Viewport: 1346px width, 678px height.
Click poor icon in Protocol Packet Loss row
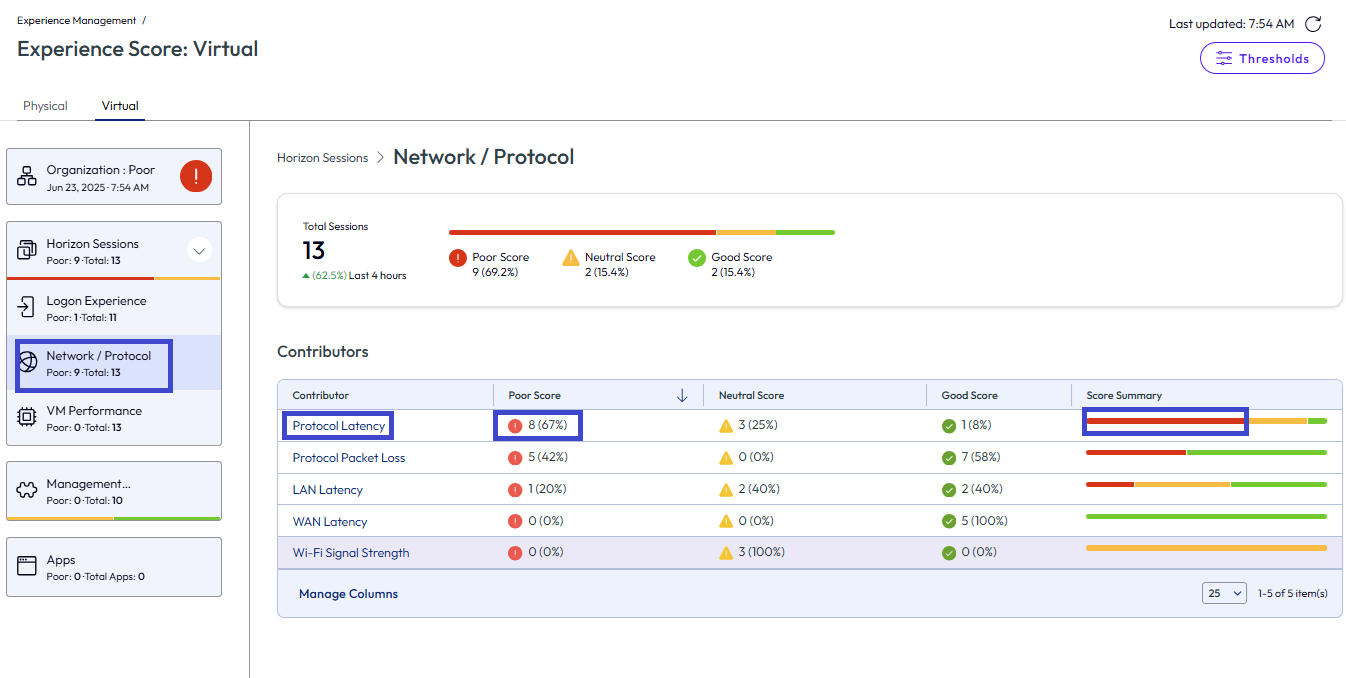pyautogui.click(x=515, y=458)
